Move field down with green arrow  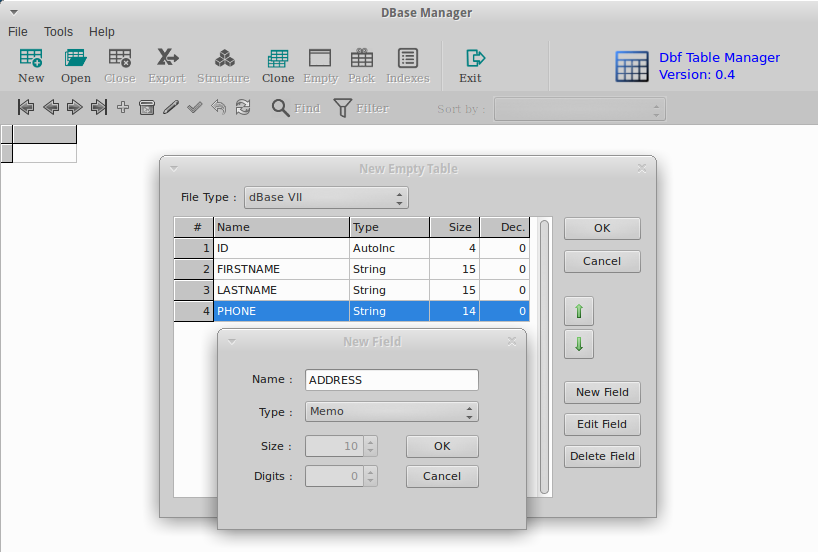579,344
